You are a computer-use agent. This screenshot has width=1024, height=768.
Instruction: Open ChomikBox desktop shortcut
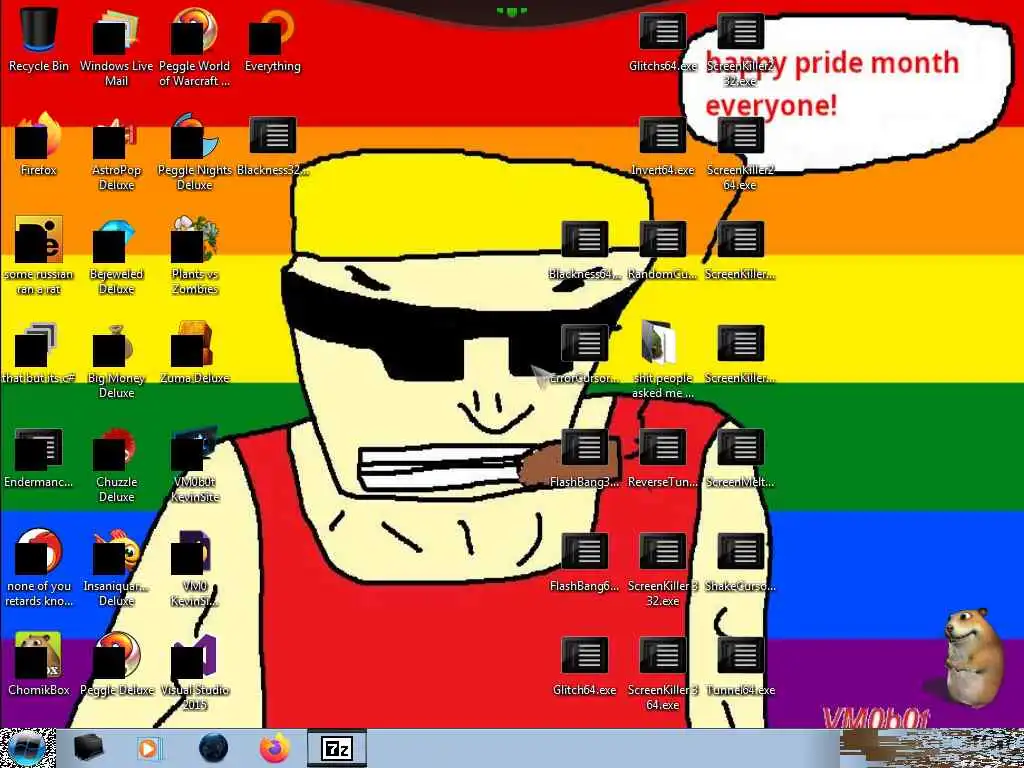(39, 663)
